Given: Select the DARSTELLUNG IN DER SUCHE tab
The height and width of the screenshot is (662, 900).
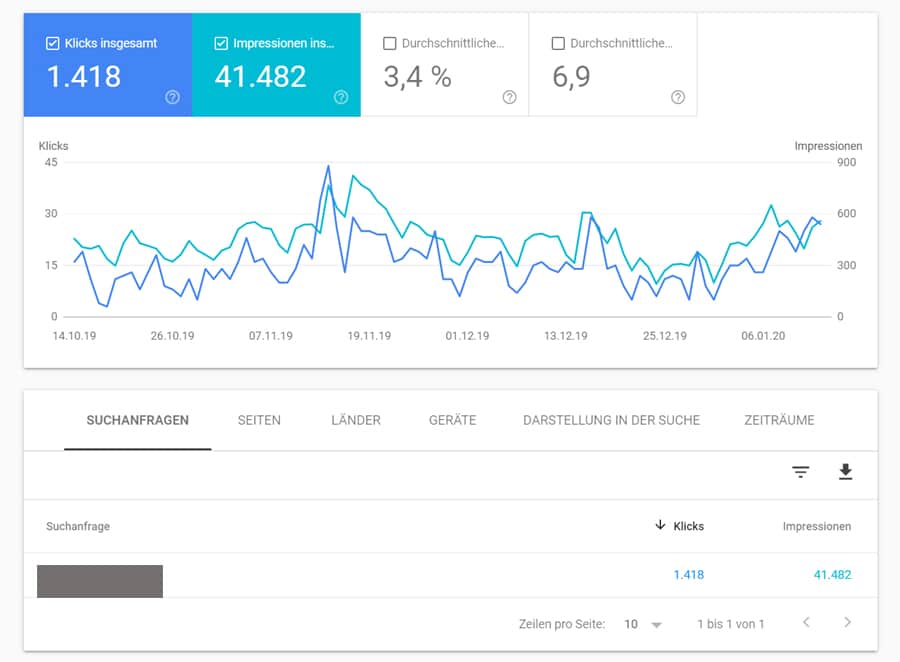Looking at the screenshot, I should click(611, 420).
